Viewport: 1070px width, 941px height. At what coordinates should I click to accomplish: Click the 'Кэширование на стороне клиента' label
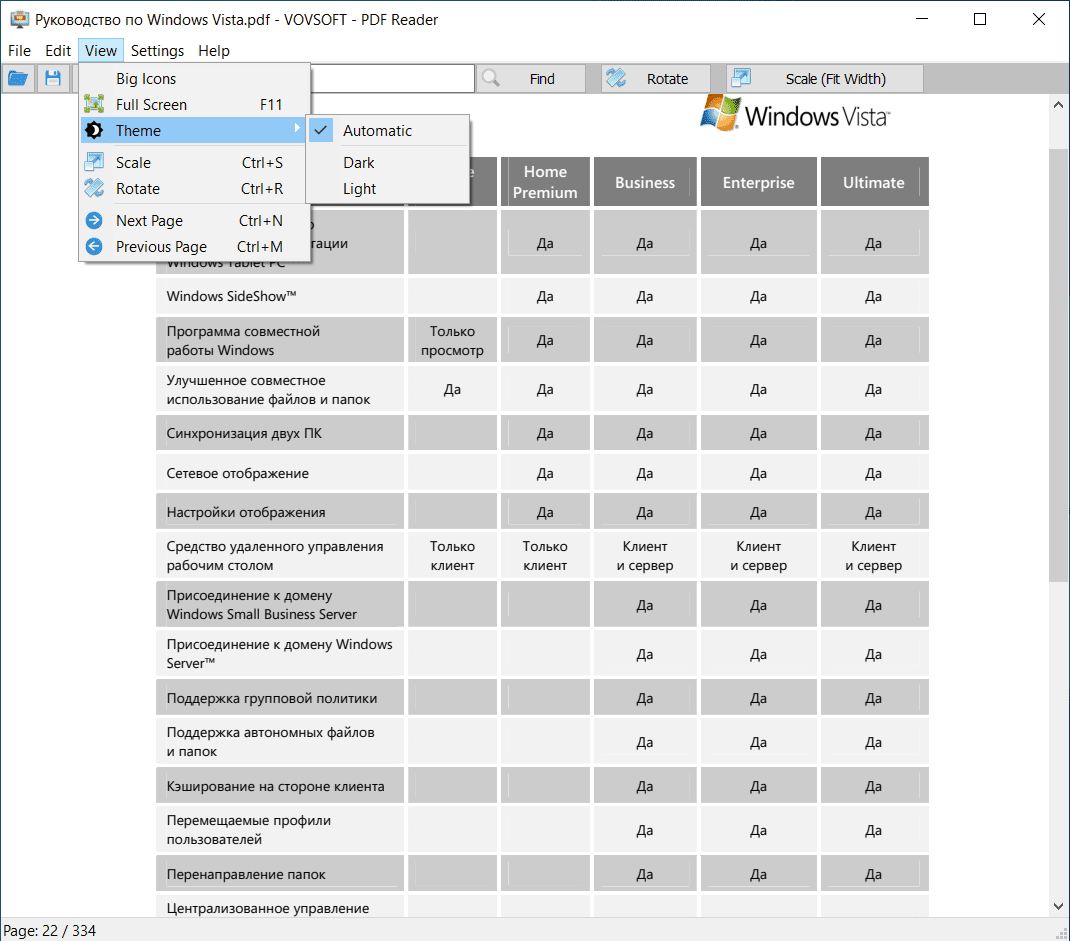(x=275, y=786)
